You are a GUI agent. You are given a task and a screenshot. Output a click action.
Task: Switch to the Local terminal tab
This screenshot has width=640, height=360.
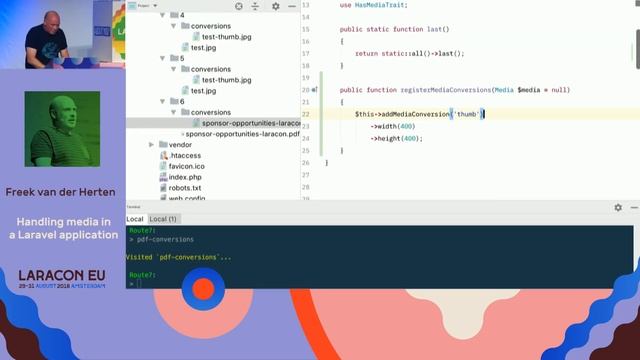pyautogui.click(x=135, y=219)
